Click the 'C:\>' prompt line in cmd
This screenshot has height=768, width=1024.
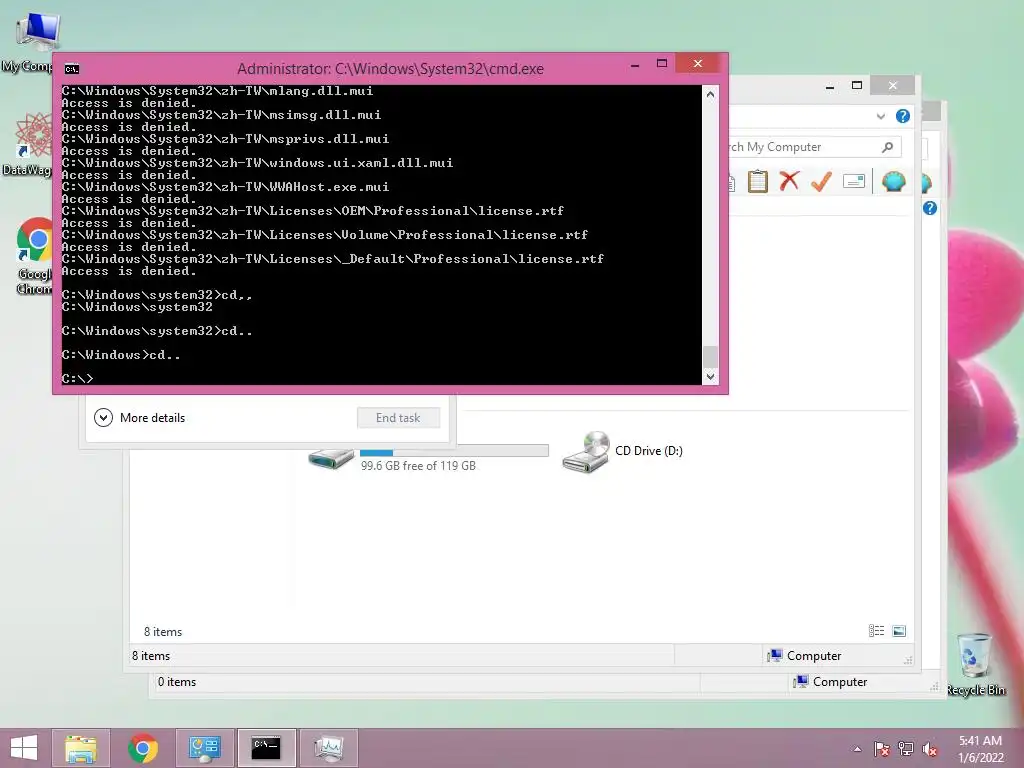pos(78,378)
